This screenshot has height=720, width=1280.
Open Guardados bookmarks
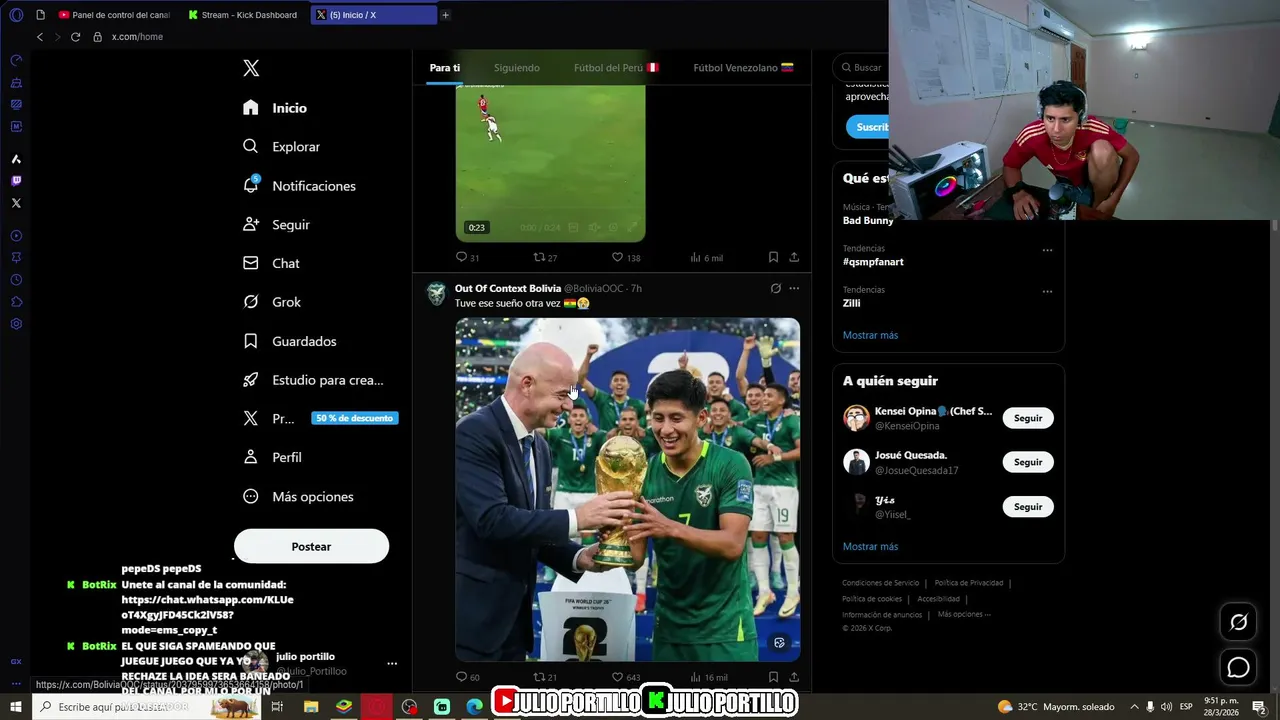point(289,341)
